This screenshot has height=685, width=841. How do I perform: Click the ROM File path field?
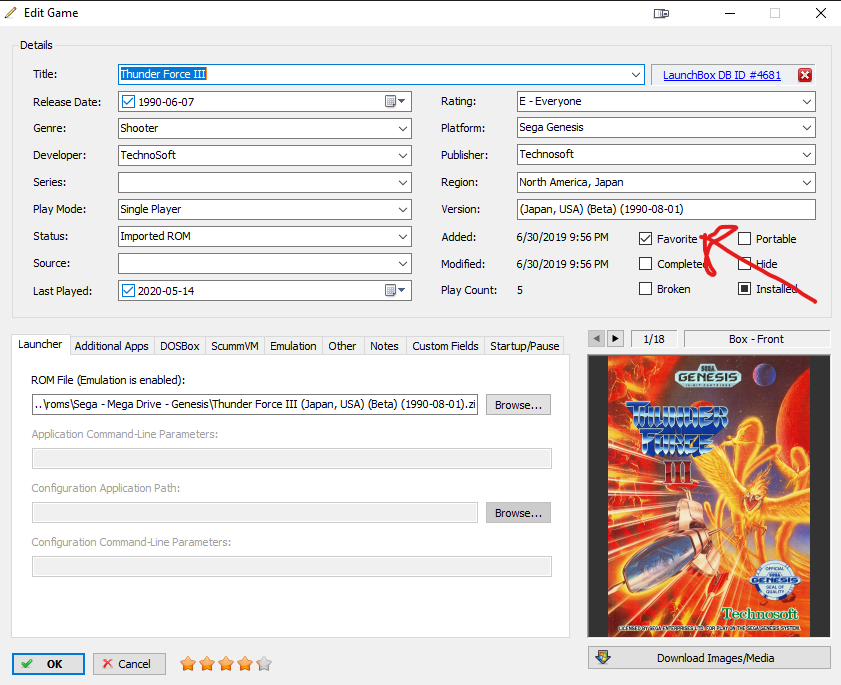coord(255,404)
